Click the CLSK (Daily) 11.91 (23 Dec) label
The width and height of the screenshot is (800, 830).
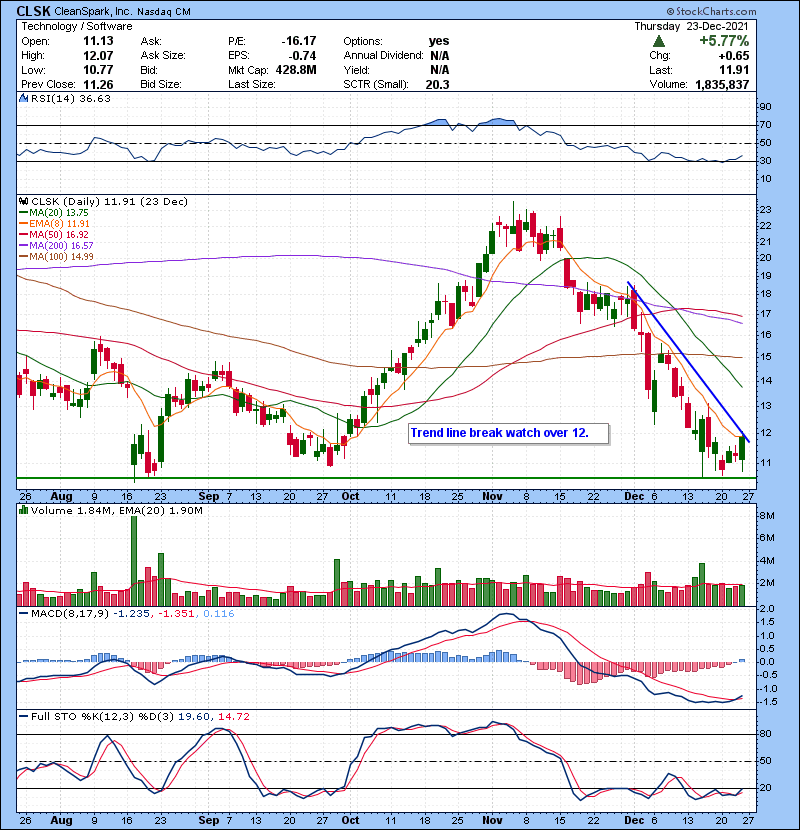(x=110, y=202)
